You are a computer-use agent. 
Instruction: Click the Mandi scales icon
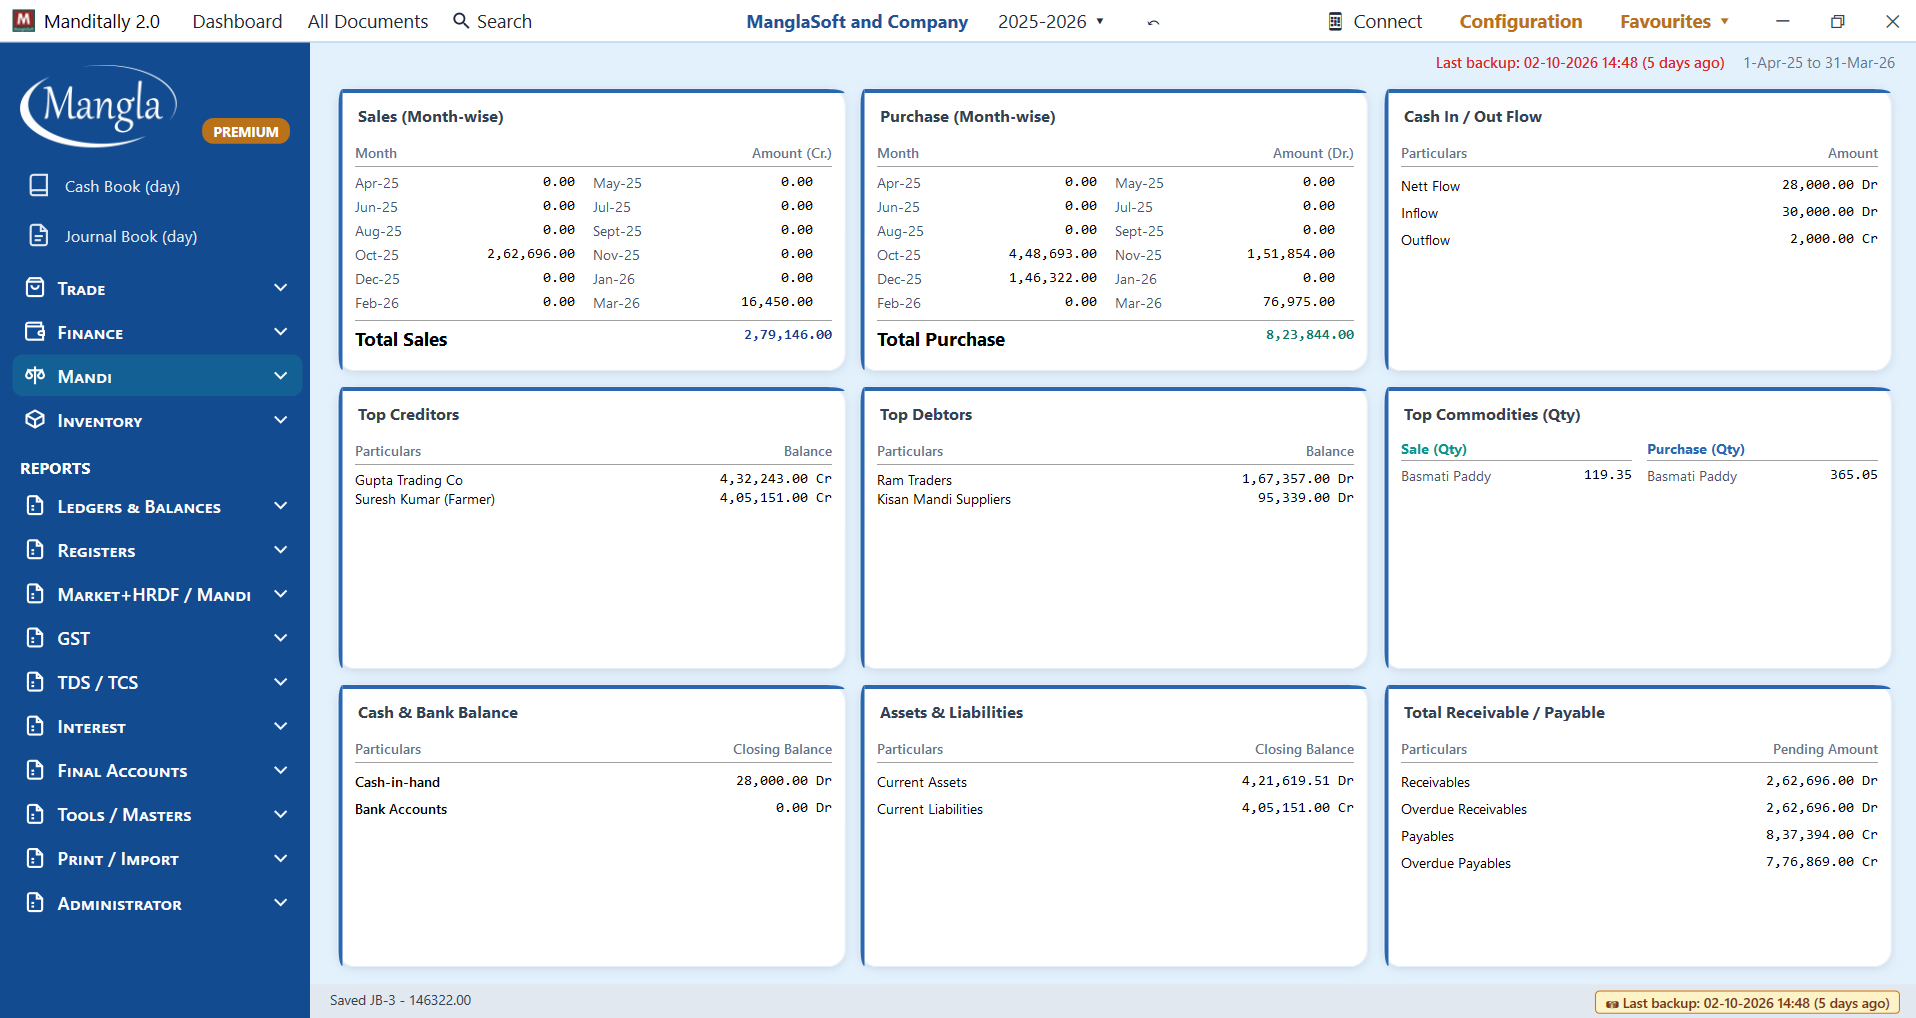pos(35,376)
